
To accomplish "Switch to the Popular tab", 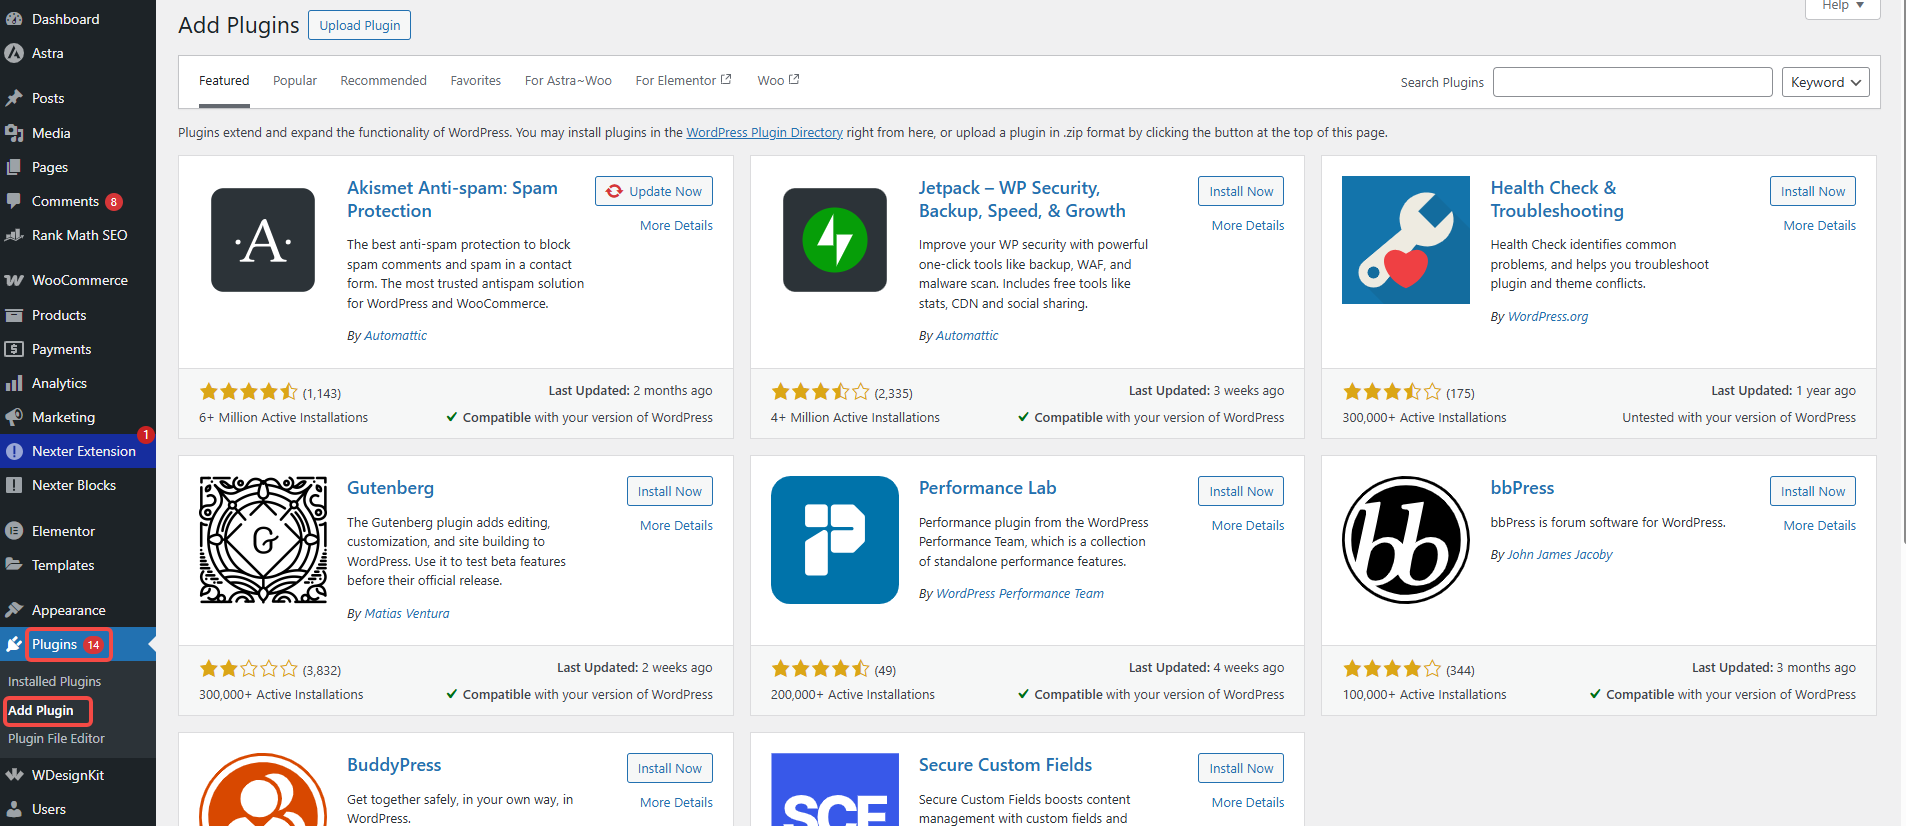I will coord(294,81).
